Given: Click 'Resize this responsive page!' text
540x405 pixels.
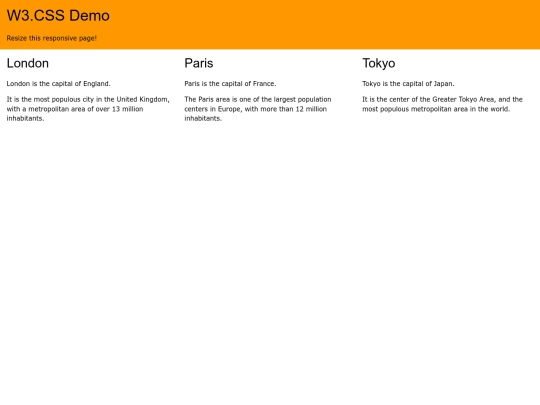Looking at the screenshot, I should (x=51, y=38).
